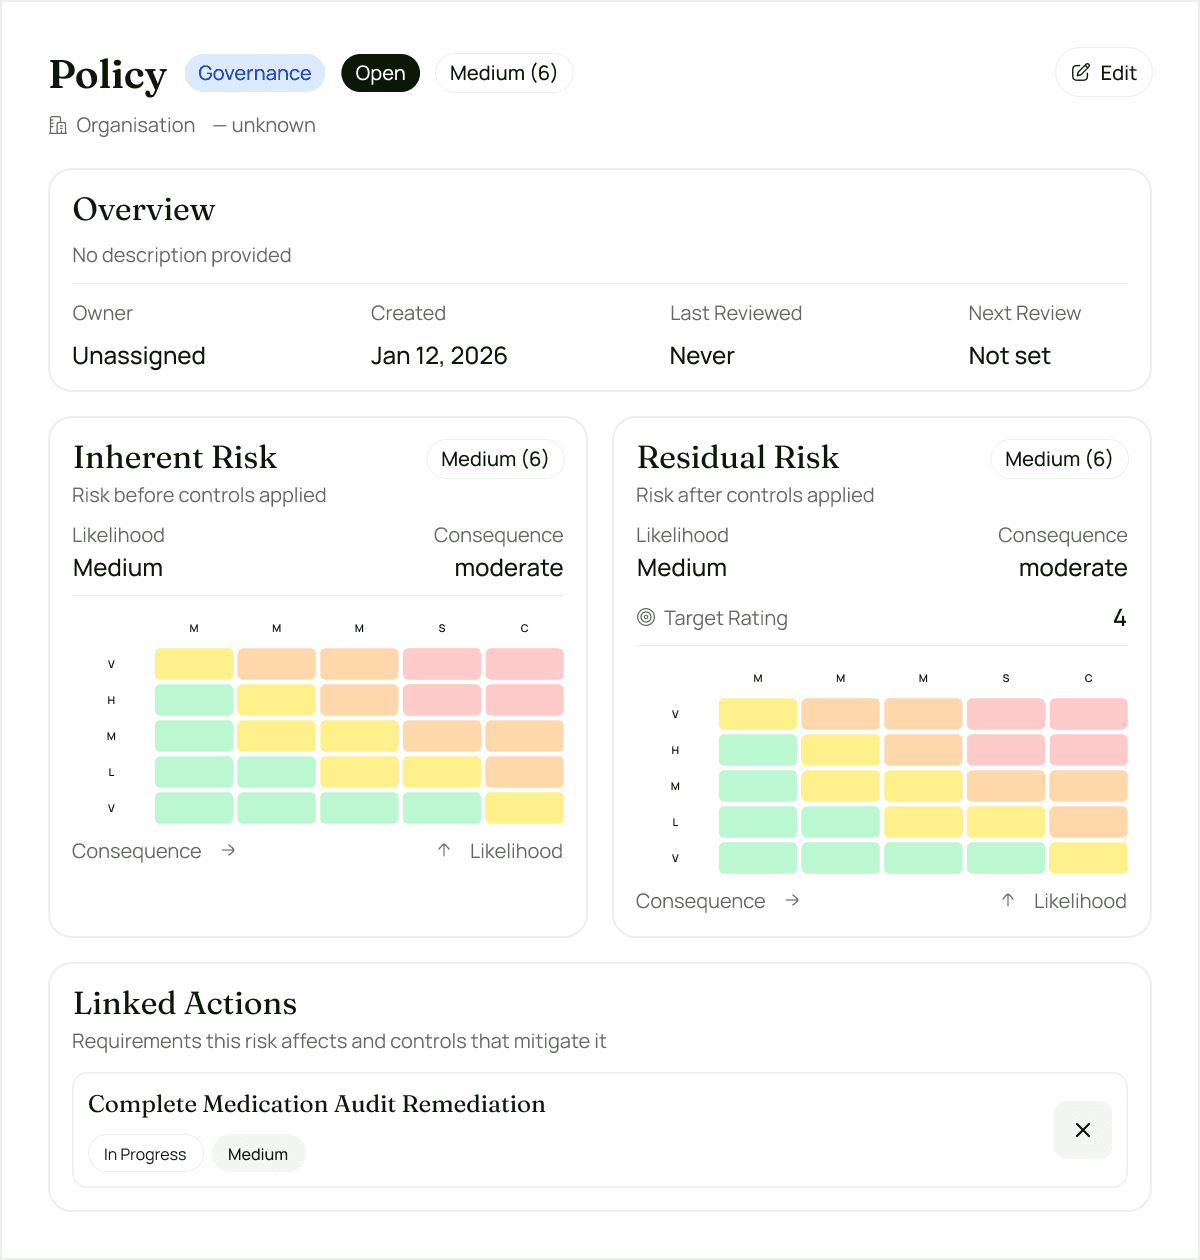Open the Complete Medication Audit Remediation action
Viewport: 1200px width, 1260px height.
click(317, 1104)
